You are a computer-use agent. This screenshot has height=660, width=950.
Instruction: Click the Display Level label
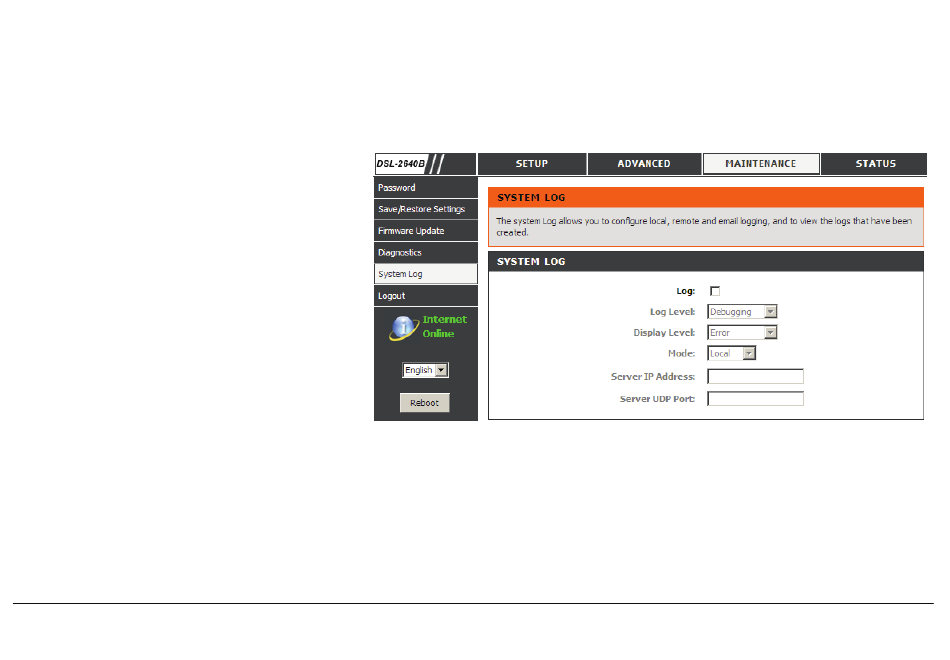coord(664,333)
